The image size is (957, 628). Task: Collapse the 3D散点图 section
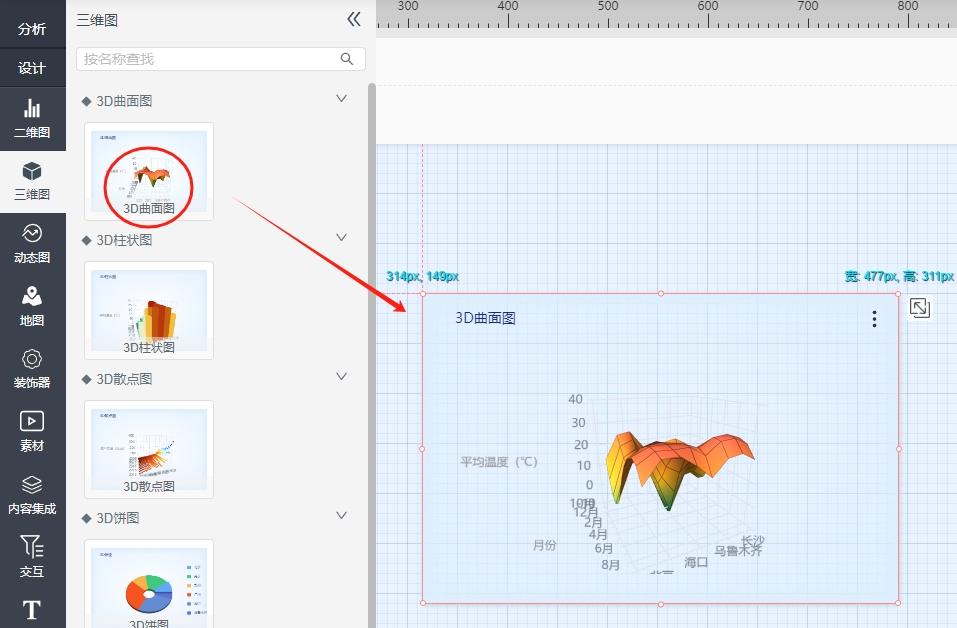341,377
